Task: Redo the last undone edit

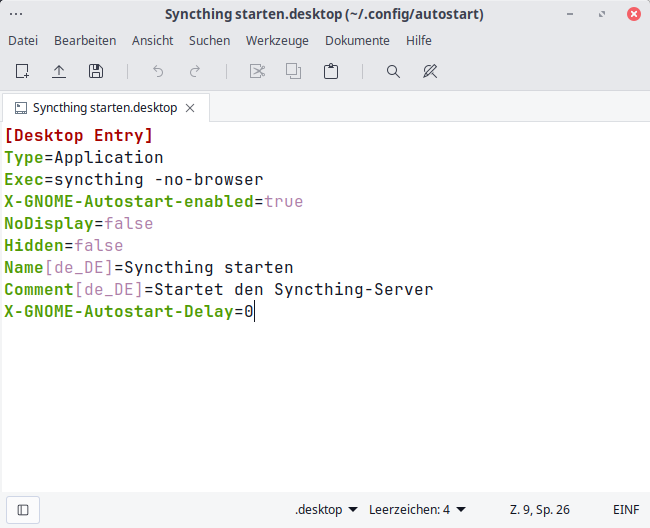Action: click(195, 71)
